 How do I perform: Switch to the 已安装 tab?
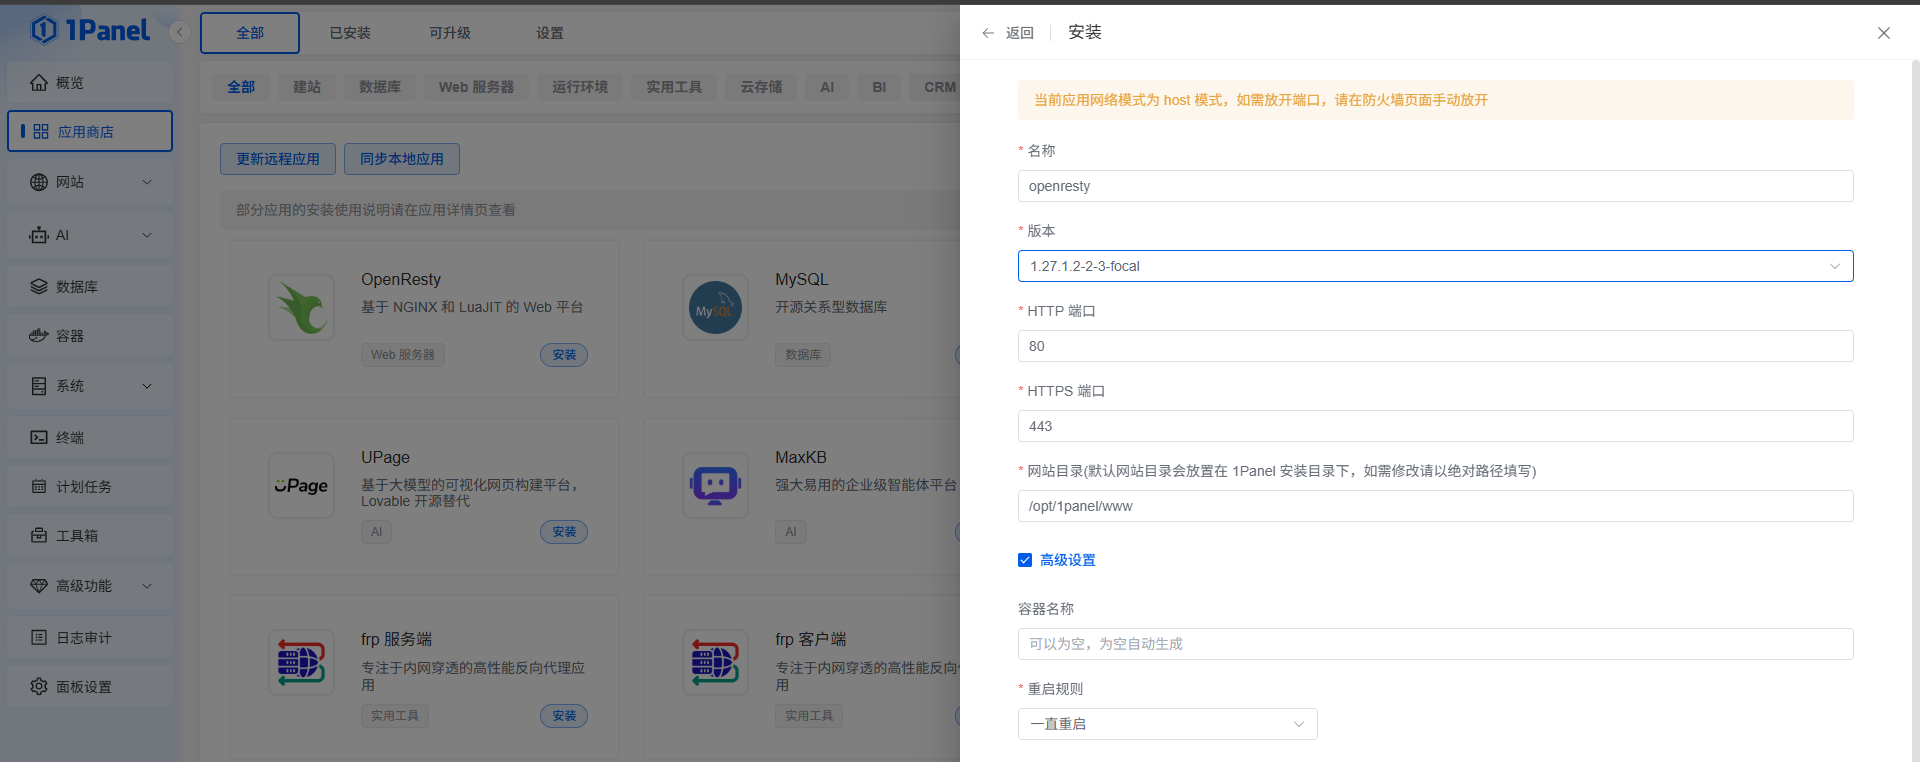(x=350, y=33)
